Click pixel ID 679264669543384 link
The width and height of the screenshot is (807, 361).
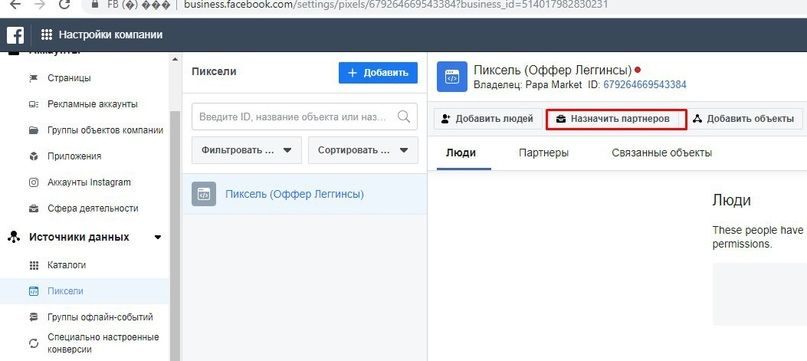coord(644,84)
